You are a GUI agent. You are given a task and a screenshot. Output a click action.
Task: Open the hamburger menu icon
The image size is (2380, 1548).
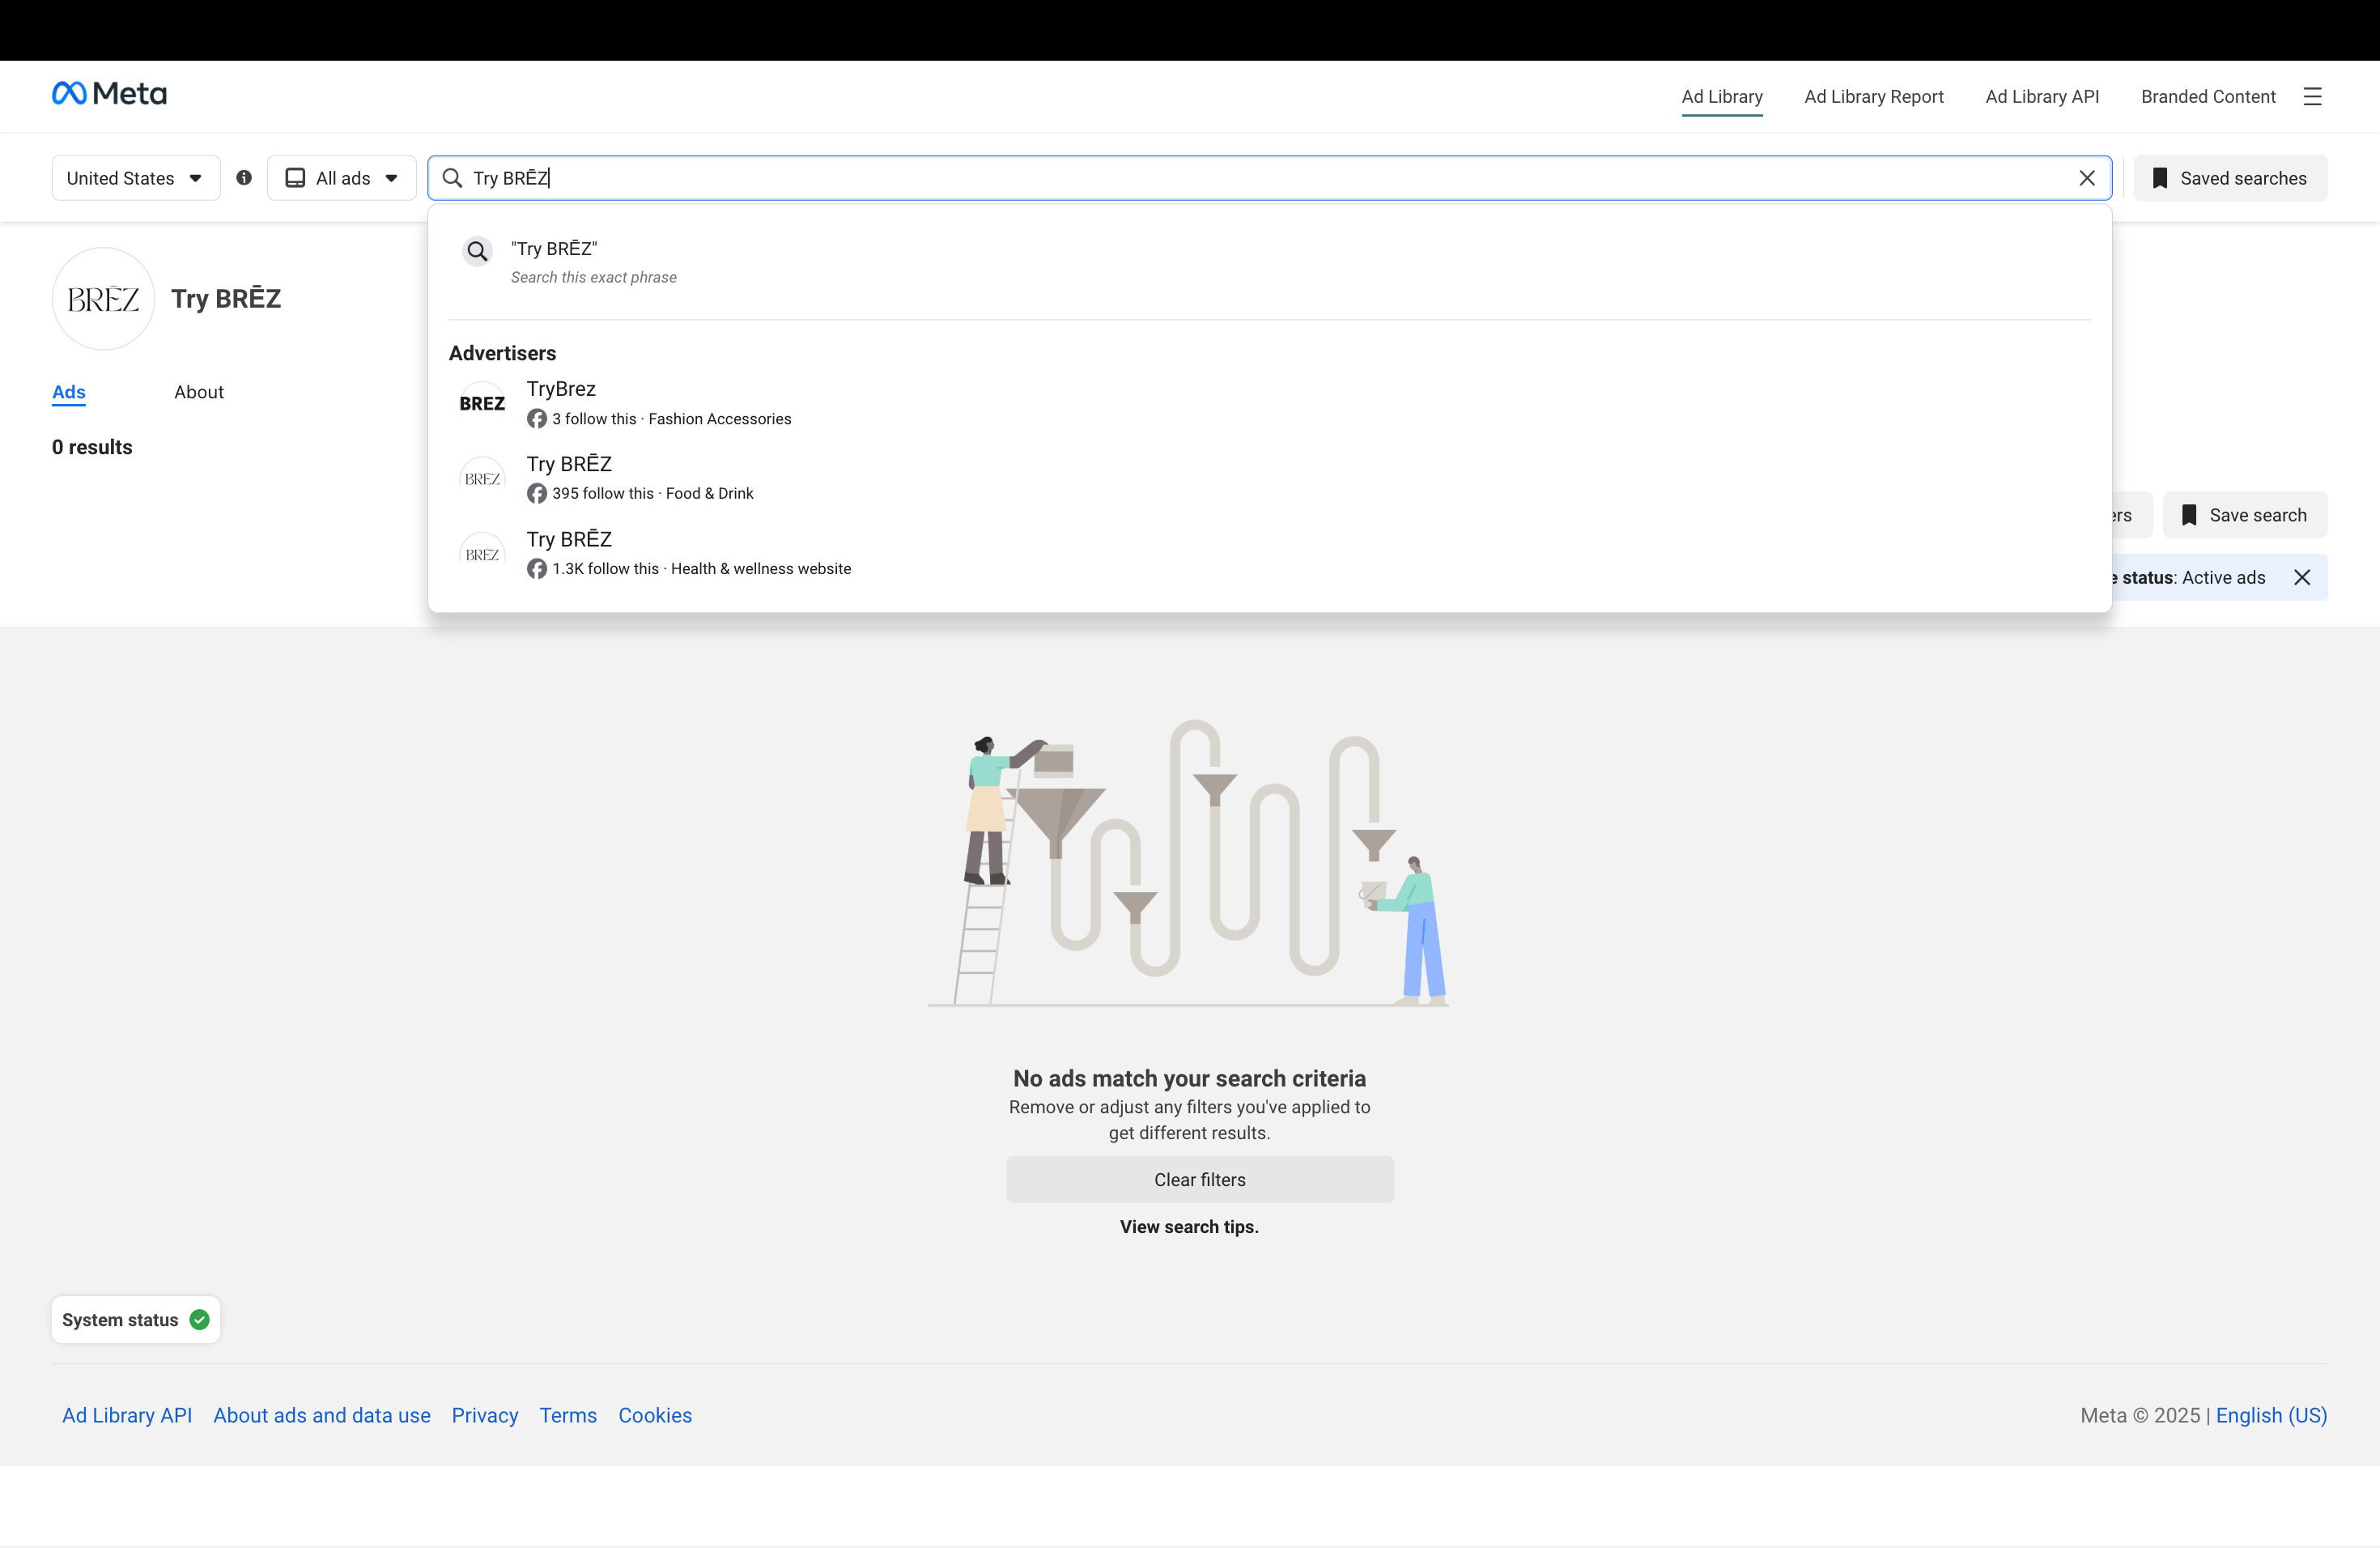[2312, 97]
